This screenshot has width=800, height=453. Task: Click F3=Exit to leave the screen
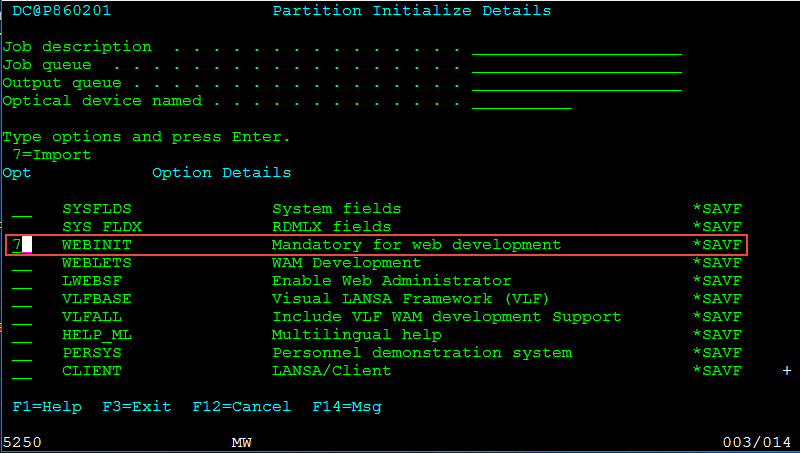(x=136, y=407)
